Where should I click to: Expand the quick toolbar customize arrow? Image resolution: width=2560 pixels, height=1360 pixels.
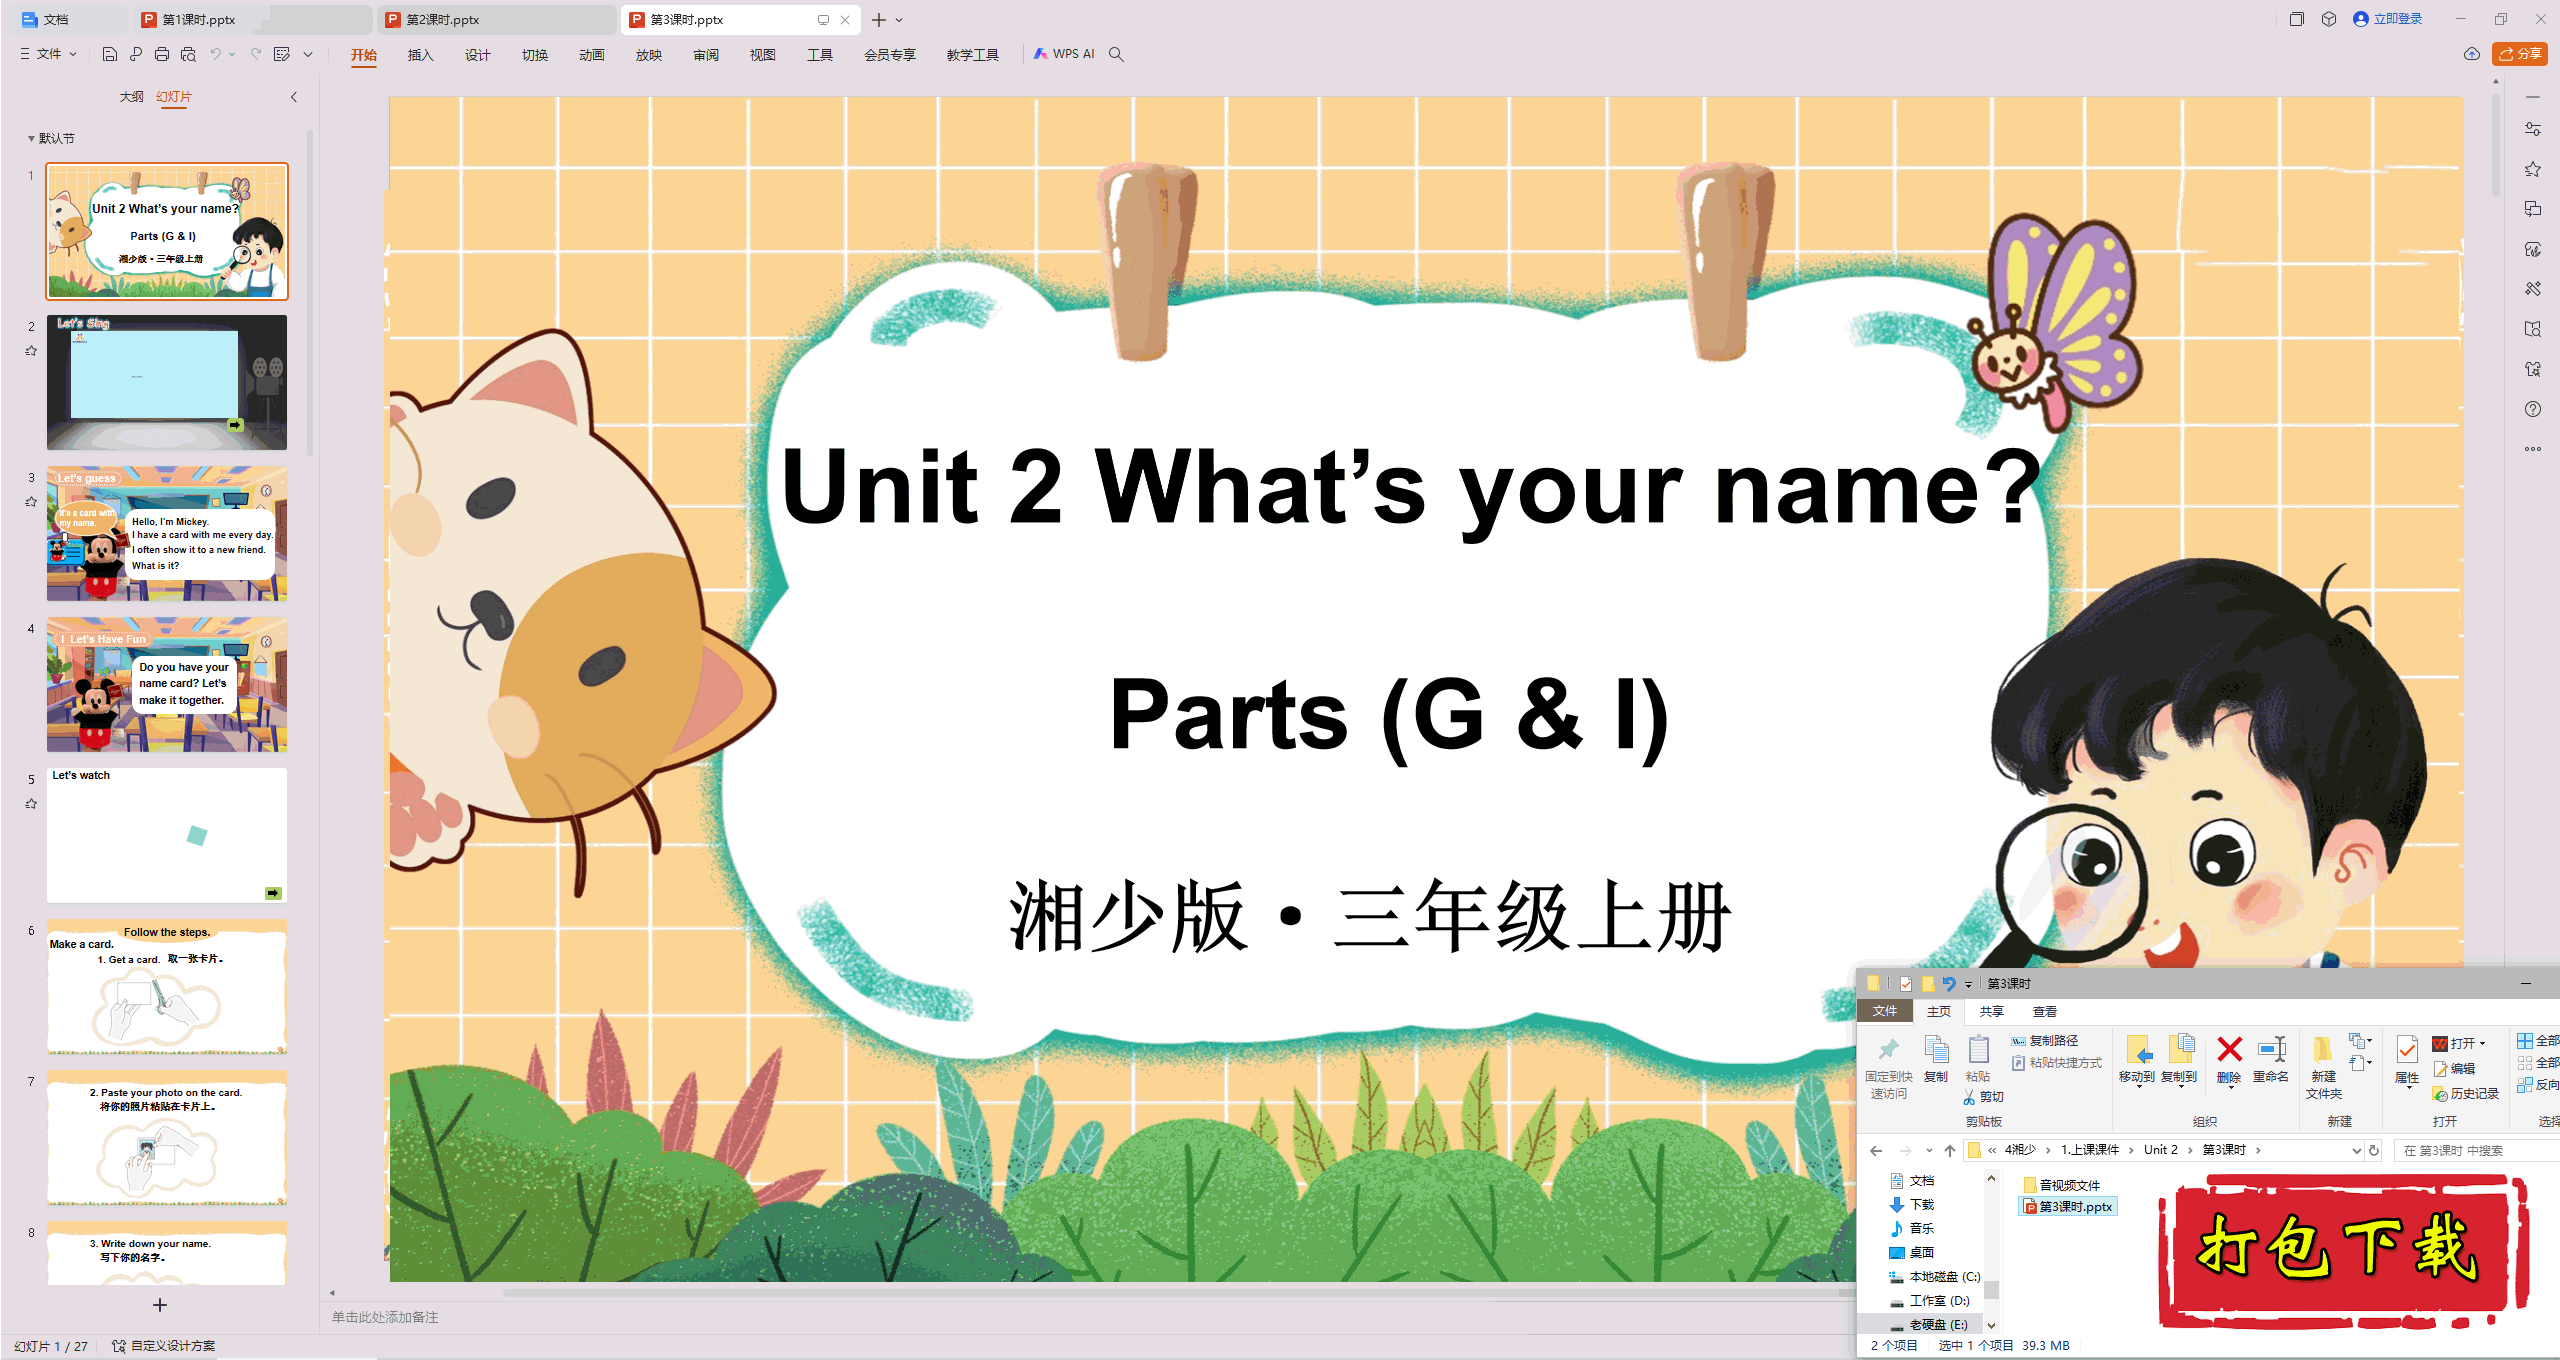(x=308, y=54)
